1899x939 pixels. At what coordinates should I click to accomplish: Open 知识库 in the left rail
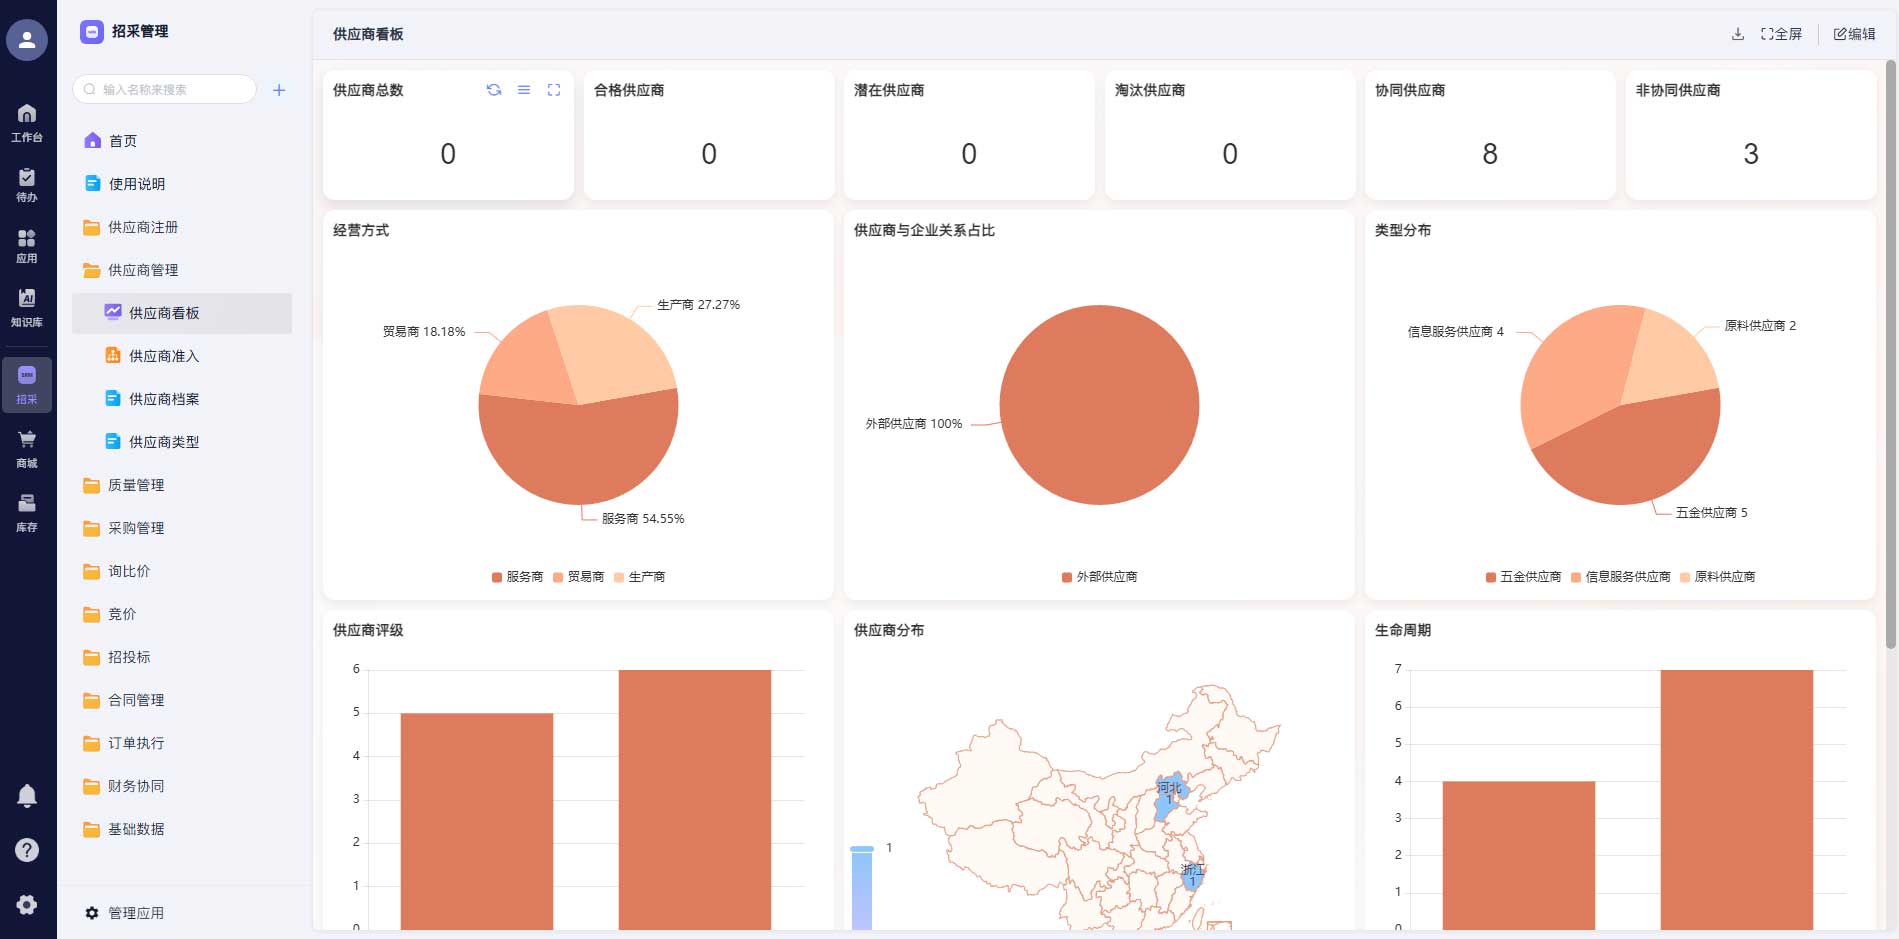pyautogui.click(x=27, y=307)
